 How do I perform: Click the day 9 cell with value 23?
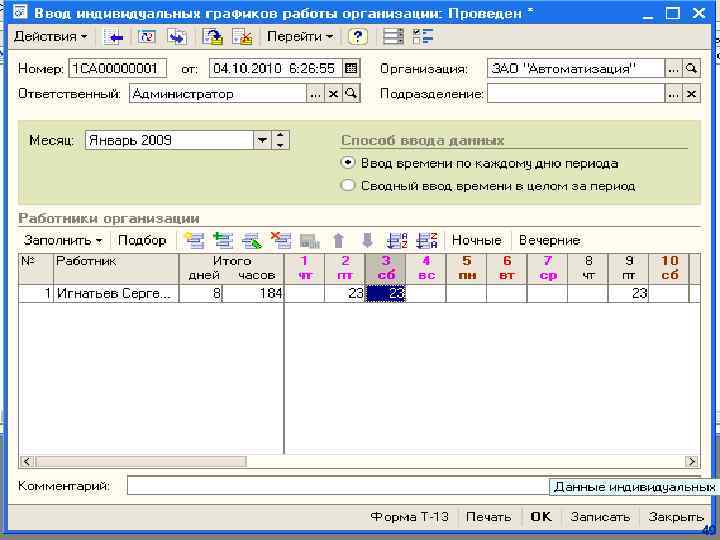[x=628, y=293]
